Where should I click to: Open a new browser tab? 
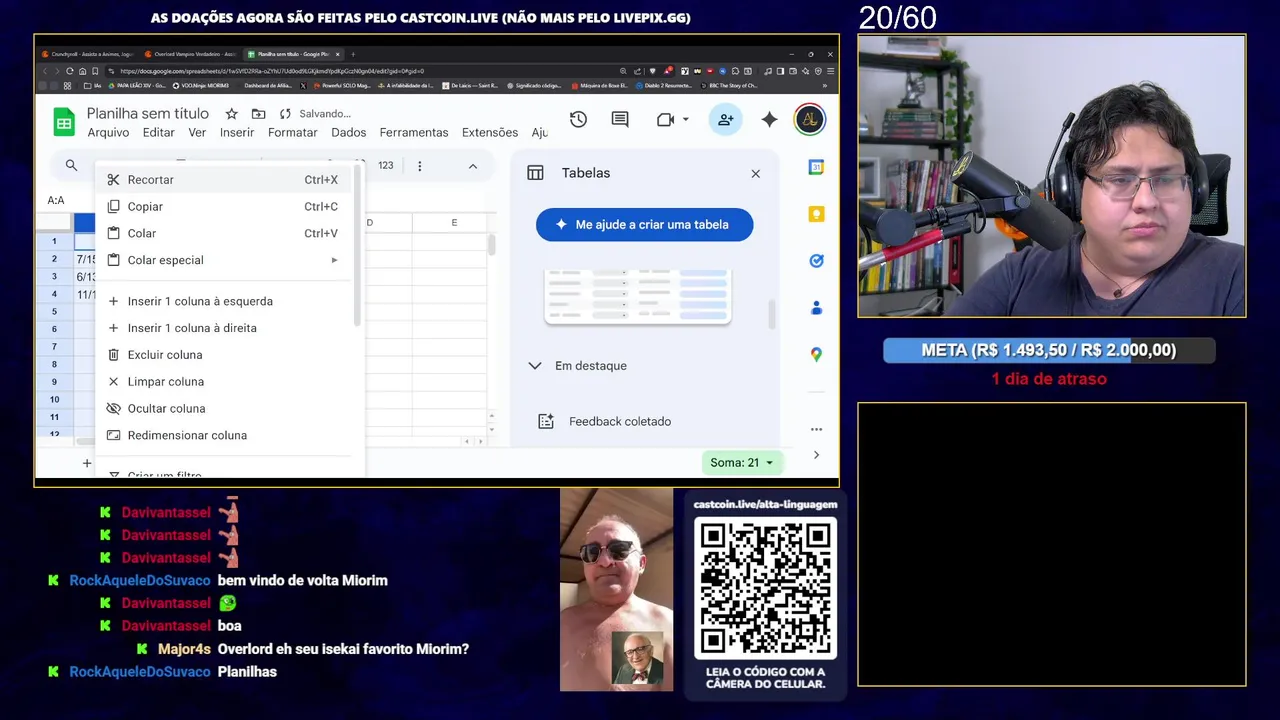click(353, 54)
